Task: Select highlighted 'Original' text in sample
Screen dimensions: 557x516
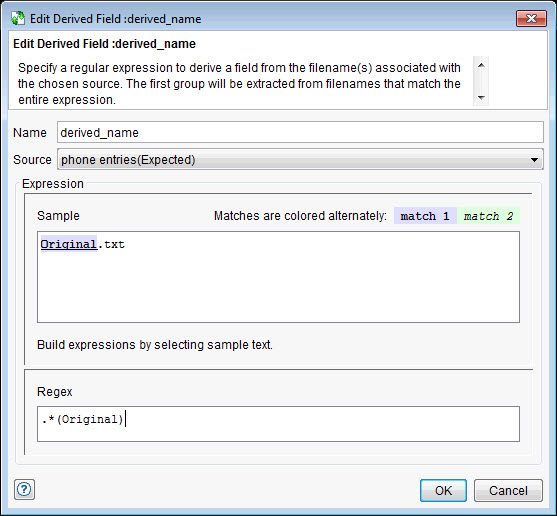Action: pos(69,244)
